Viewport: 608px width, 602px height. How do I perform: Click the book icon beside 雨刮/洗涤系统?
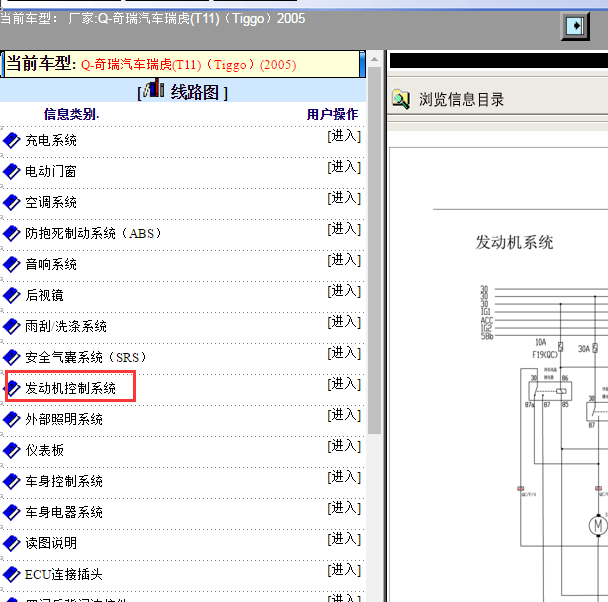[x=12, y=326]
